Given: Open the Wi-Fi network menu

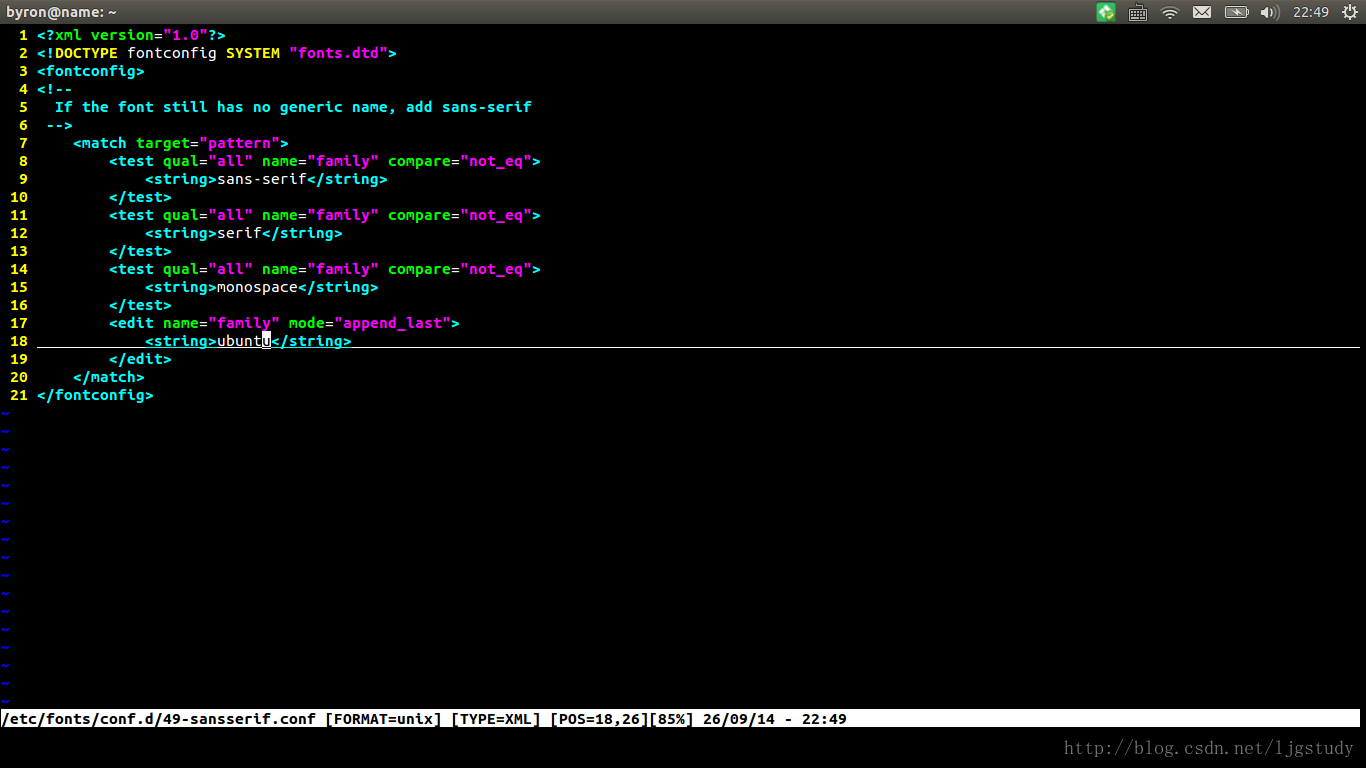Looking at the screenshot, I should [1169, 12].
